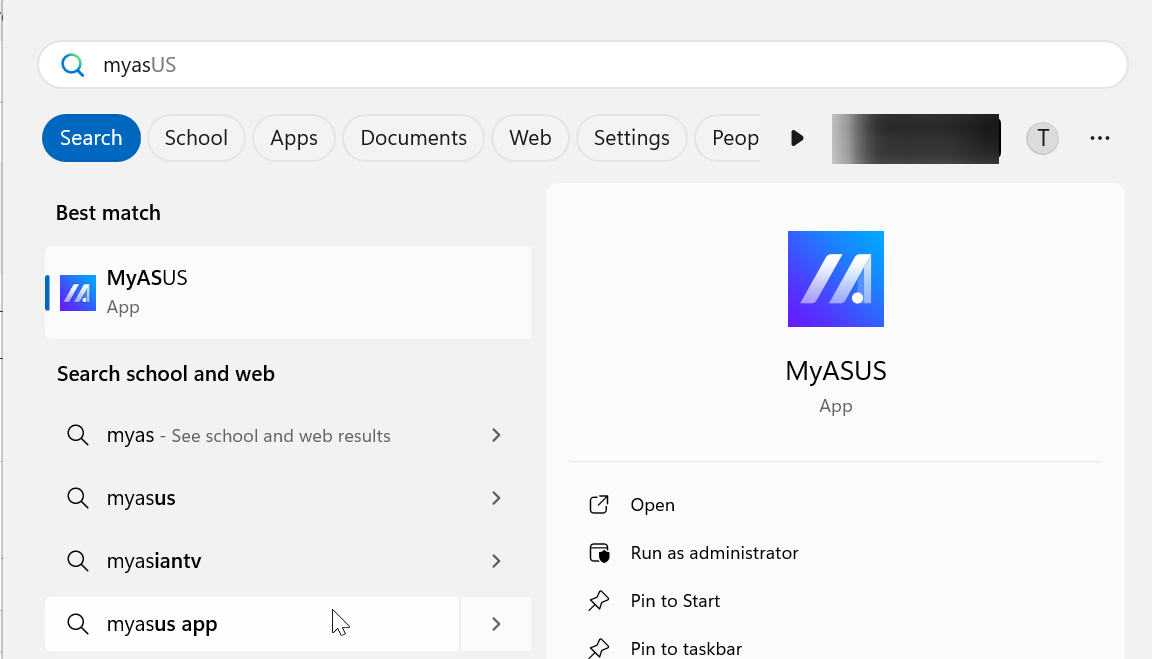Select the School filter tab
This screenshot has height=659, width=1152.
click(196, 138)
